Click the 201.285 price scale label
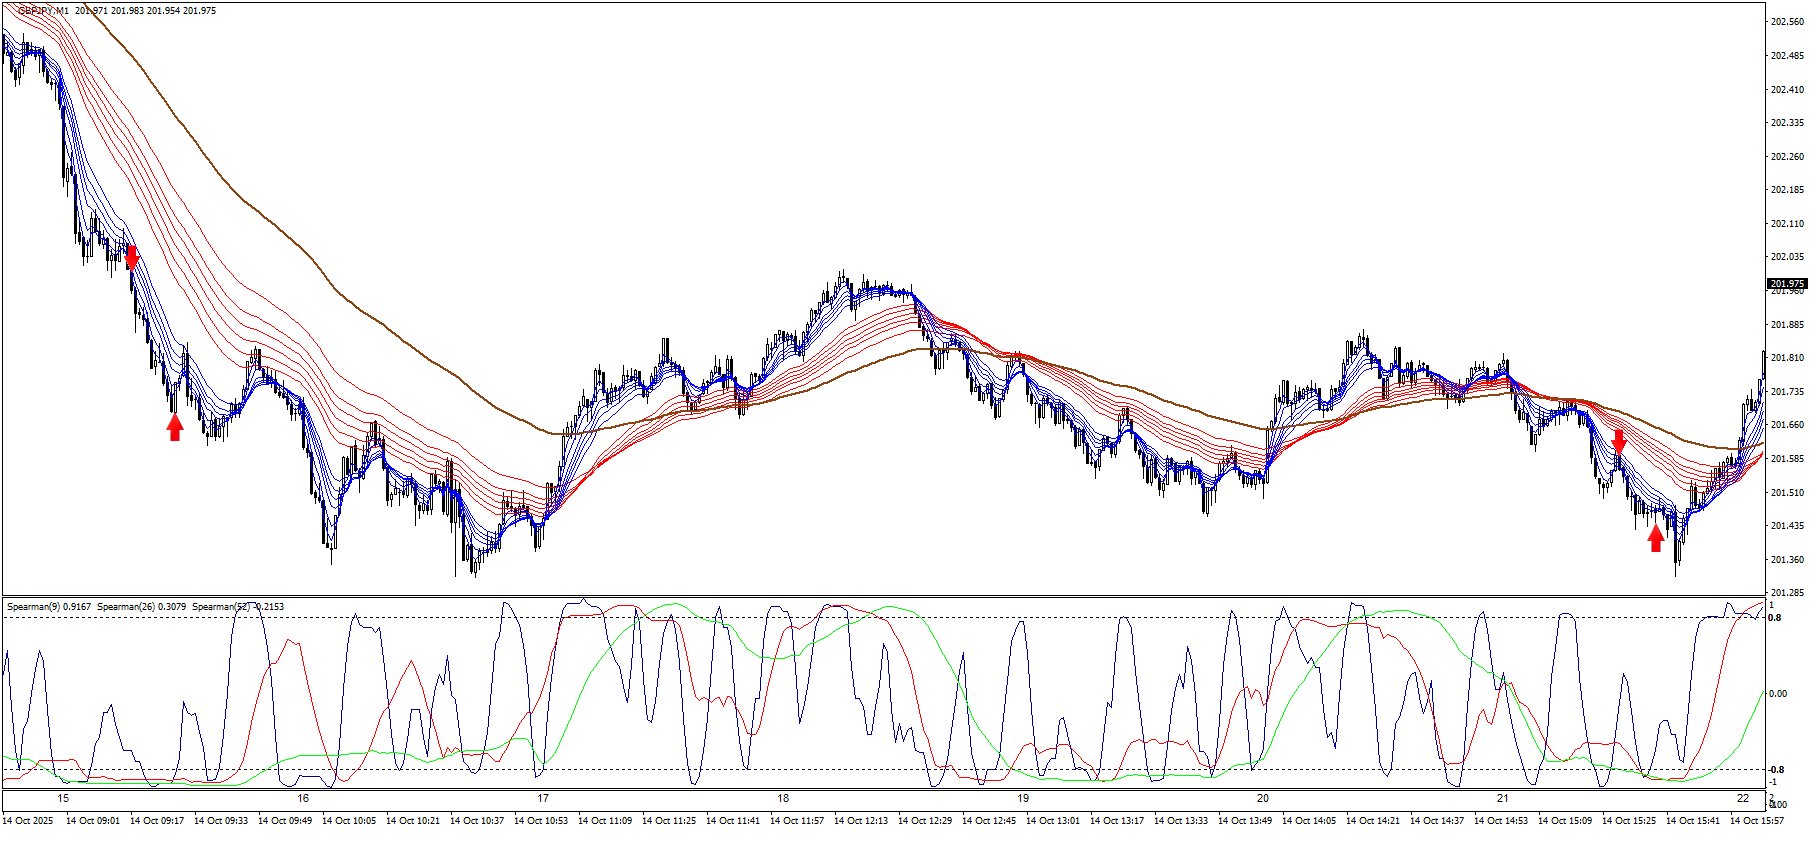The image size is (1816, 847). (x=1787, y=593)
